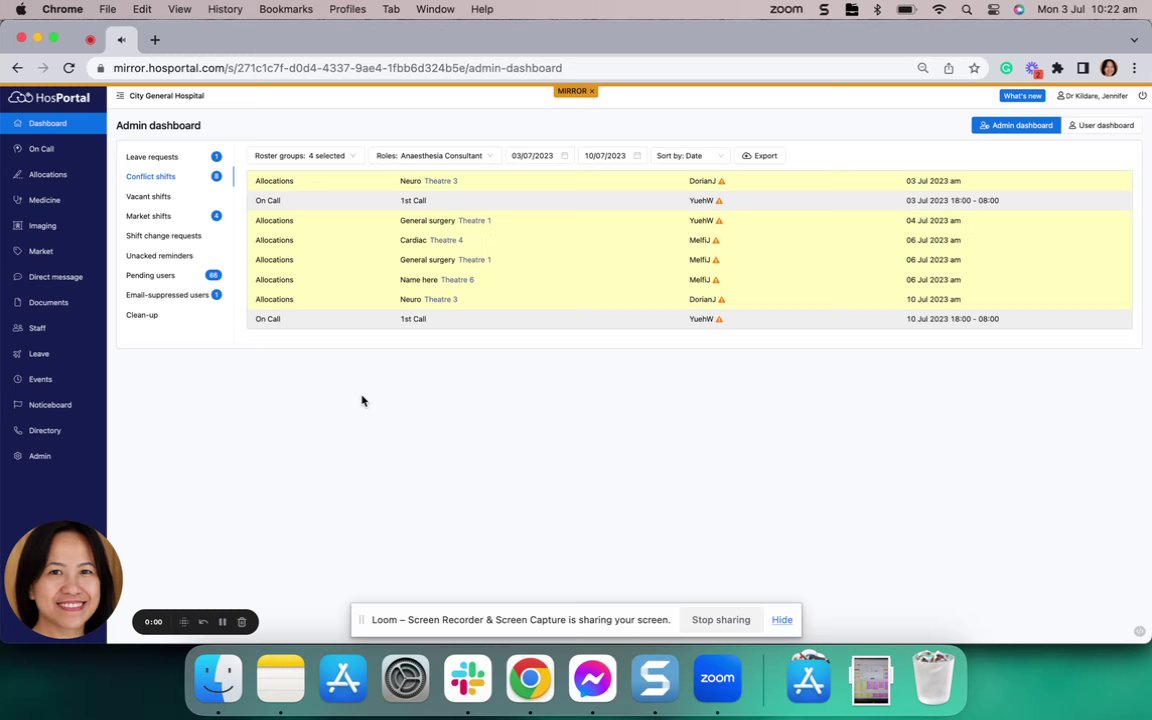The height and width of the screenshot is (720, 1152).
Task: Click warning icon in Cardiac MelfiJ row
Action: click(716, 240)
